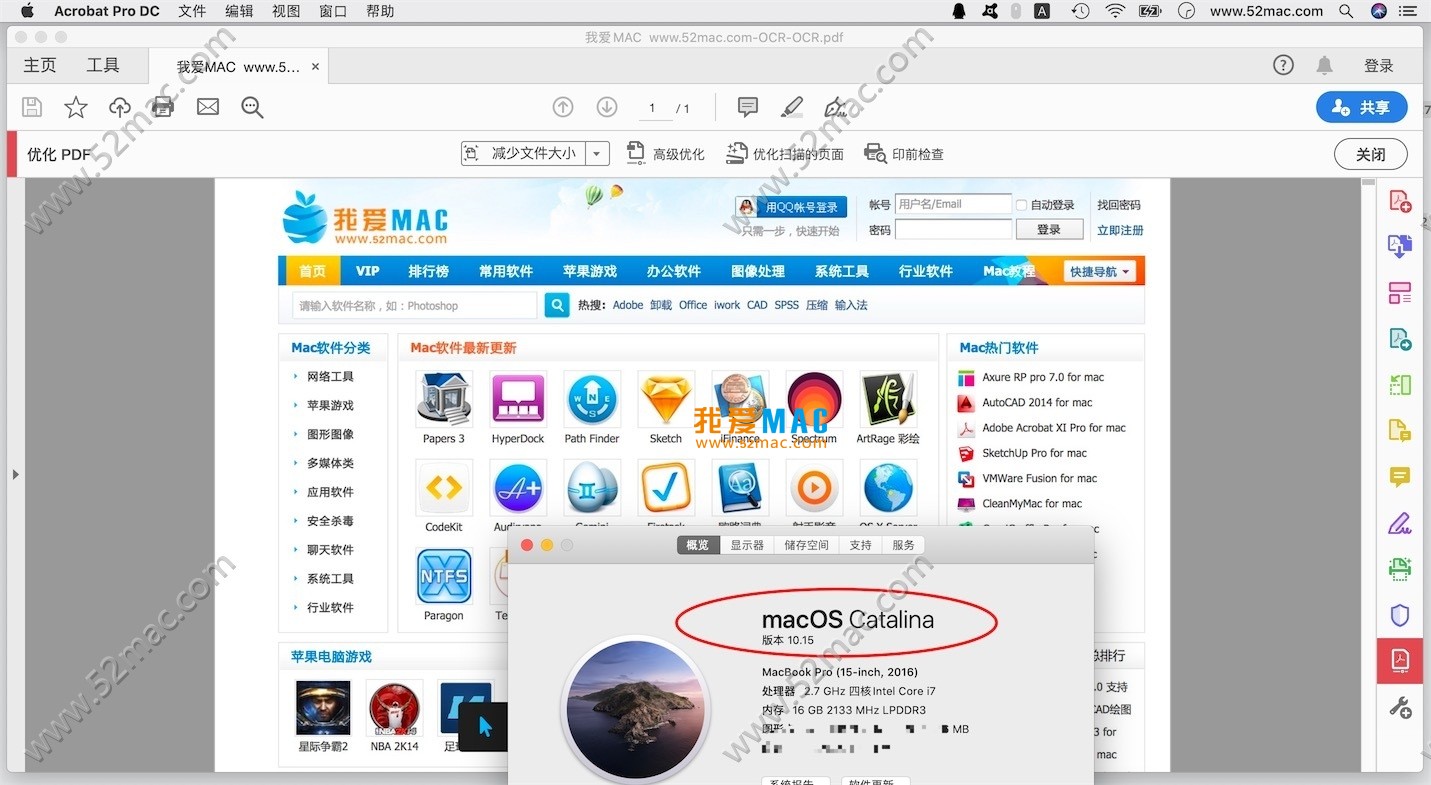Select 显示器 tab in About This Mac
Screen dimensions: 1431x785
(747, 545)
